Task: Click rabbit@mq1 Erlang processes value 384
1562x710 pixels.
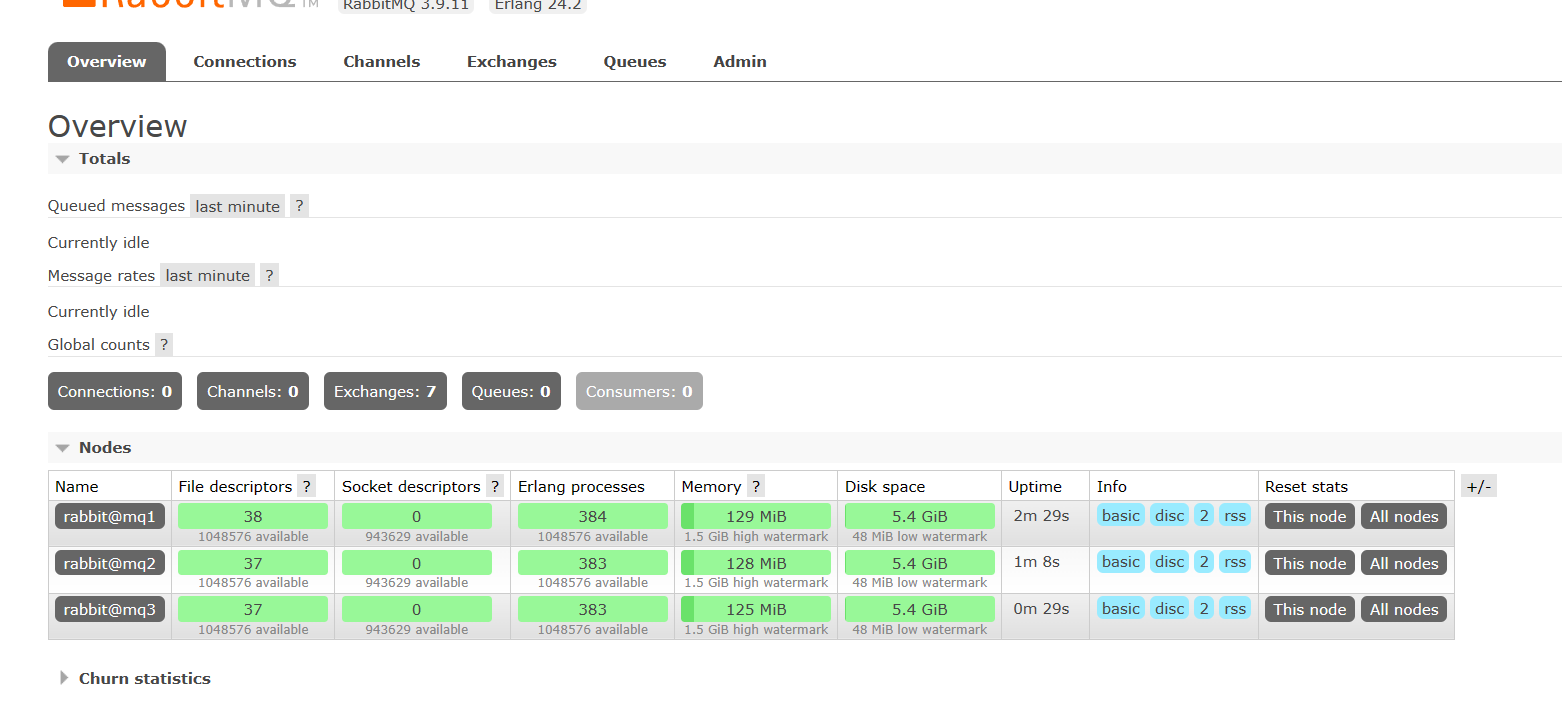Action: coord(592,516)
